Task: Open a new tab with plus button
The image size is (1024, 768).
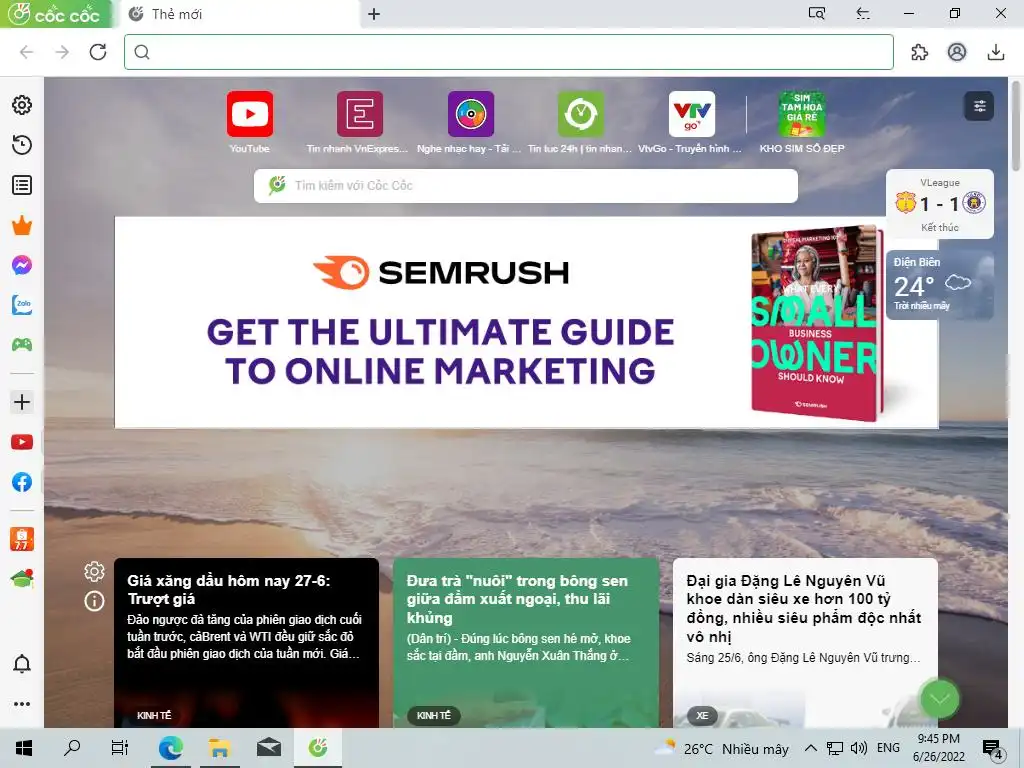Action: point(374,14)
